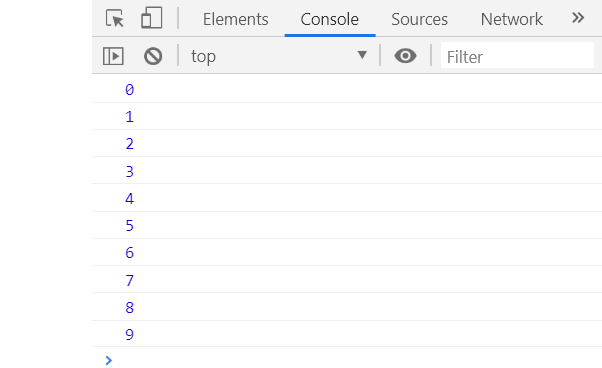Image resolution: width=602 pixels, height=368 pixels.
Task: Click the output line showing 9
Action: (347, 334)
